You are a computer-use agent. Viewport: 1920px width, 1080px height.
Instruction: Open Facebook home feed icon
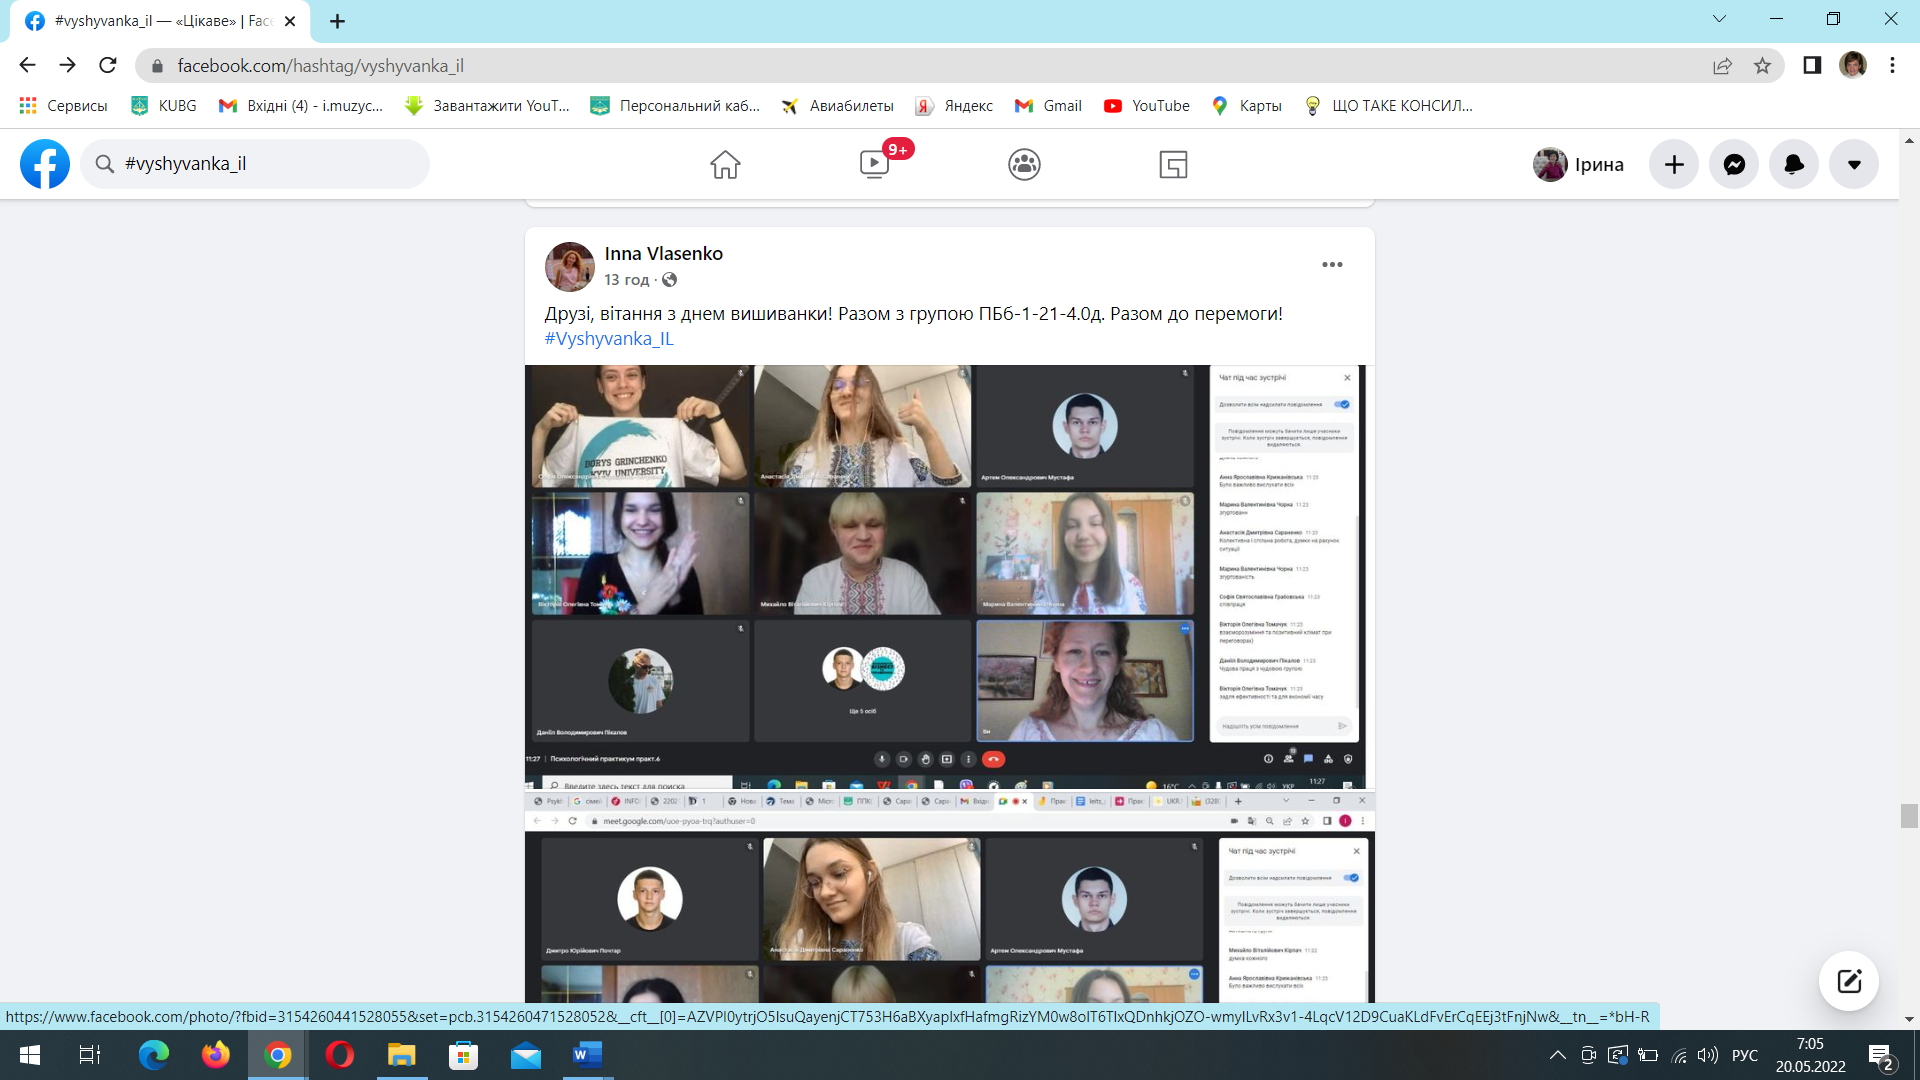(725, 164)
